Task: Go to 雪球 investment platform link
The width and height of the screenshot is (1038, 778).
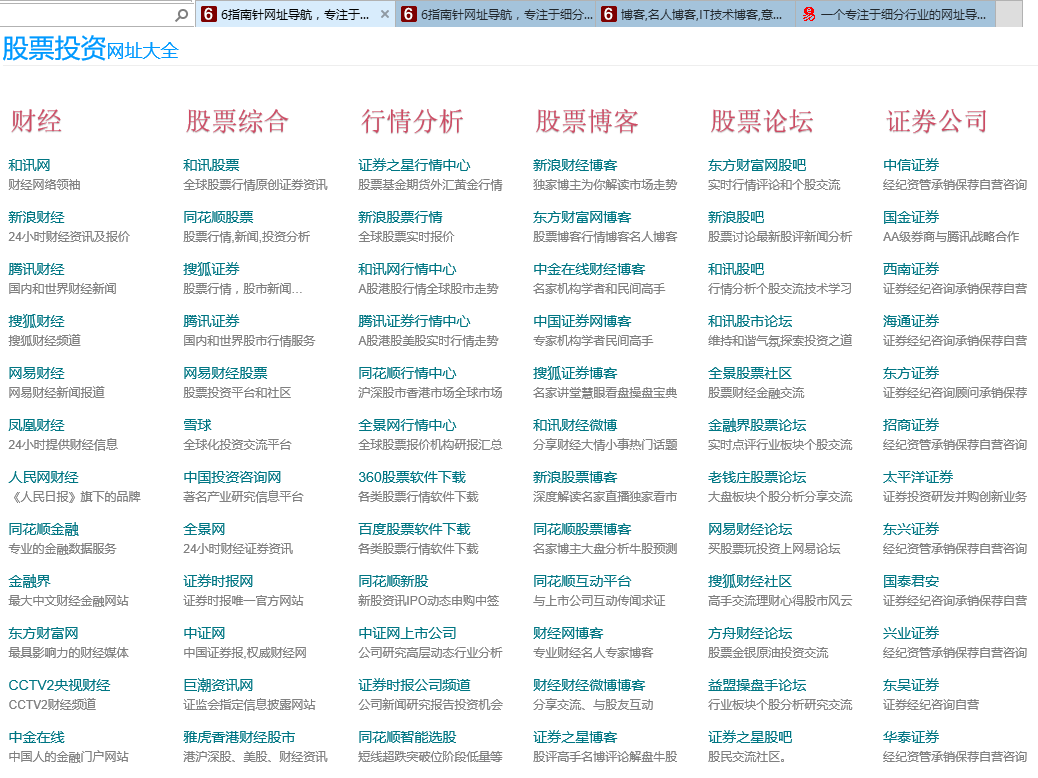Action: (x=197, y=425)
